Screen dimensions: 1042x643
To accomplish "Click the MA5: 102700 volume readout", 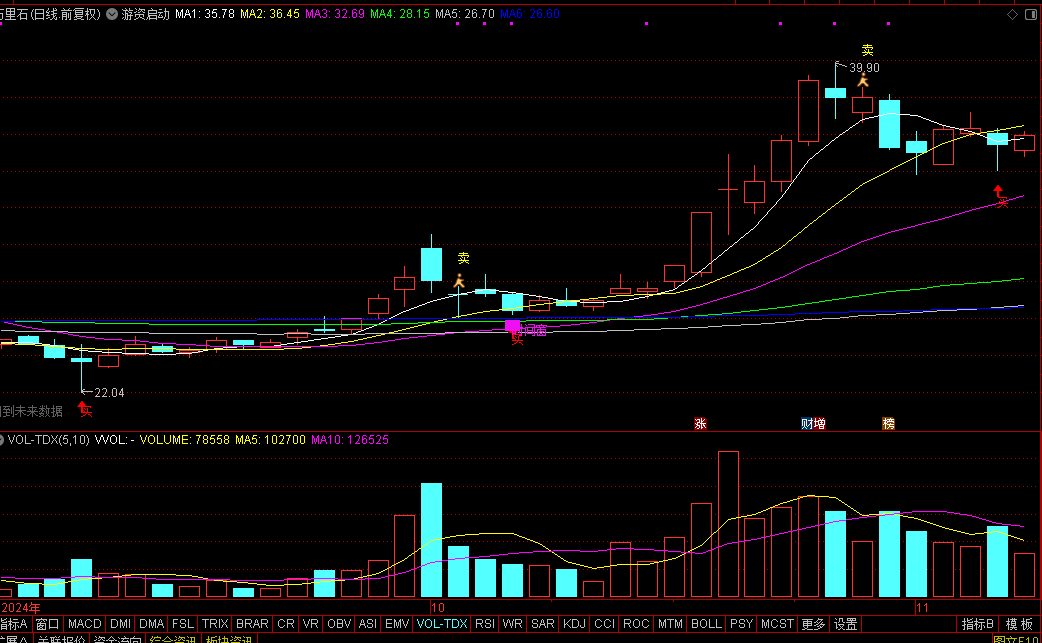I will pyautogui.click(x=270, y=440).
